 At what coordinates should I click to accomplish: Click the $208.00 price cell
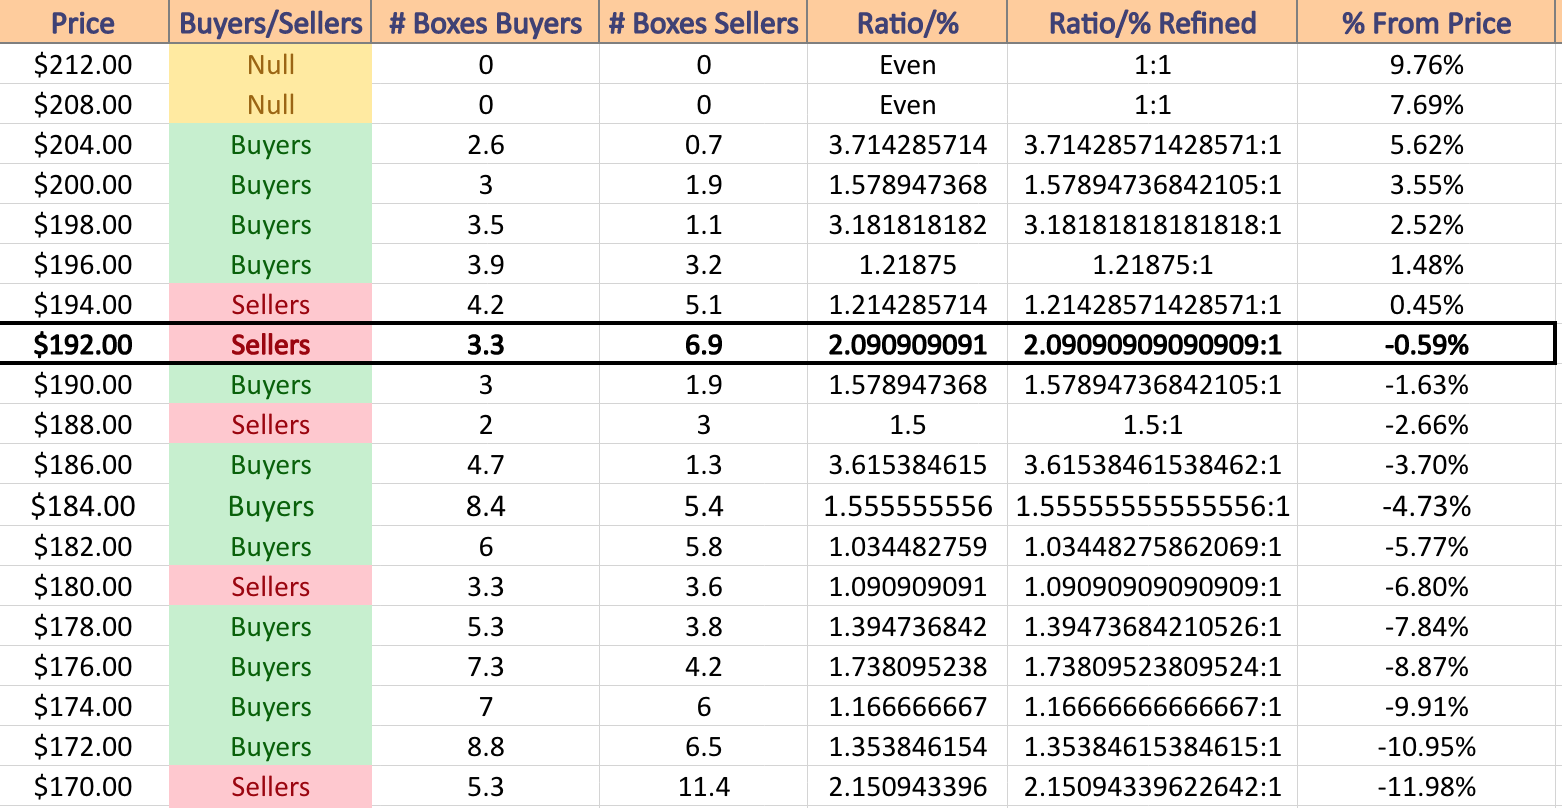click(x=84, y=105)
